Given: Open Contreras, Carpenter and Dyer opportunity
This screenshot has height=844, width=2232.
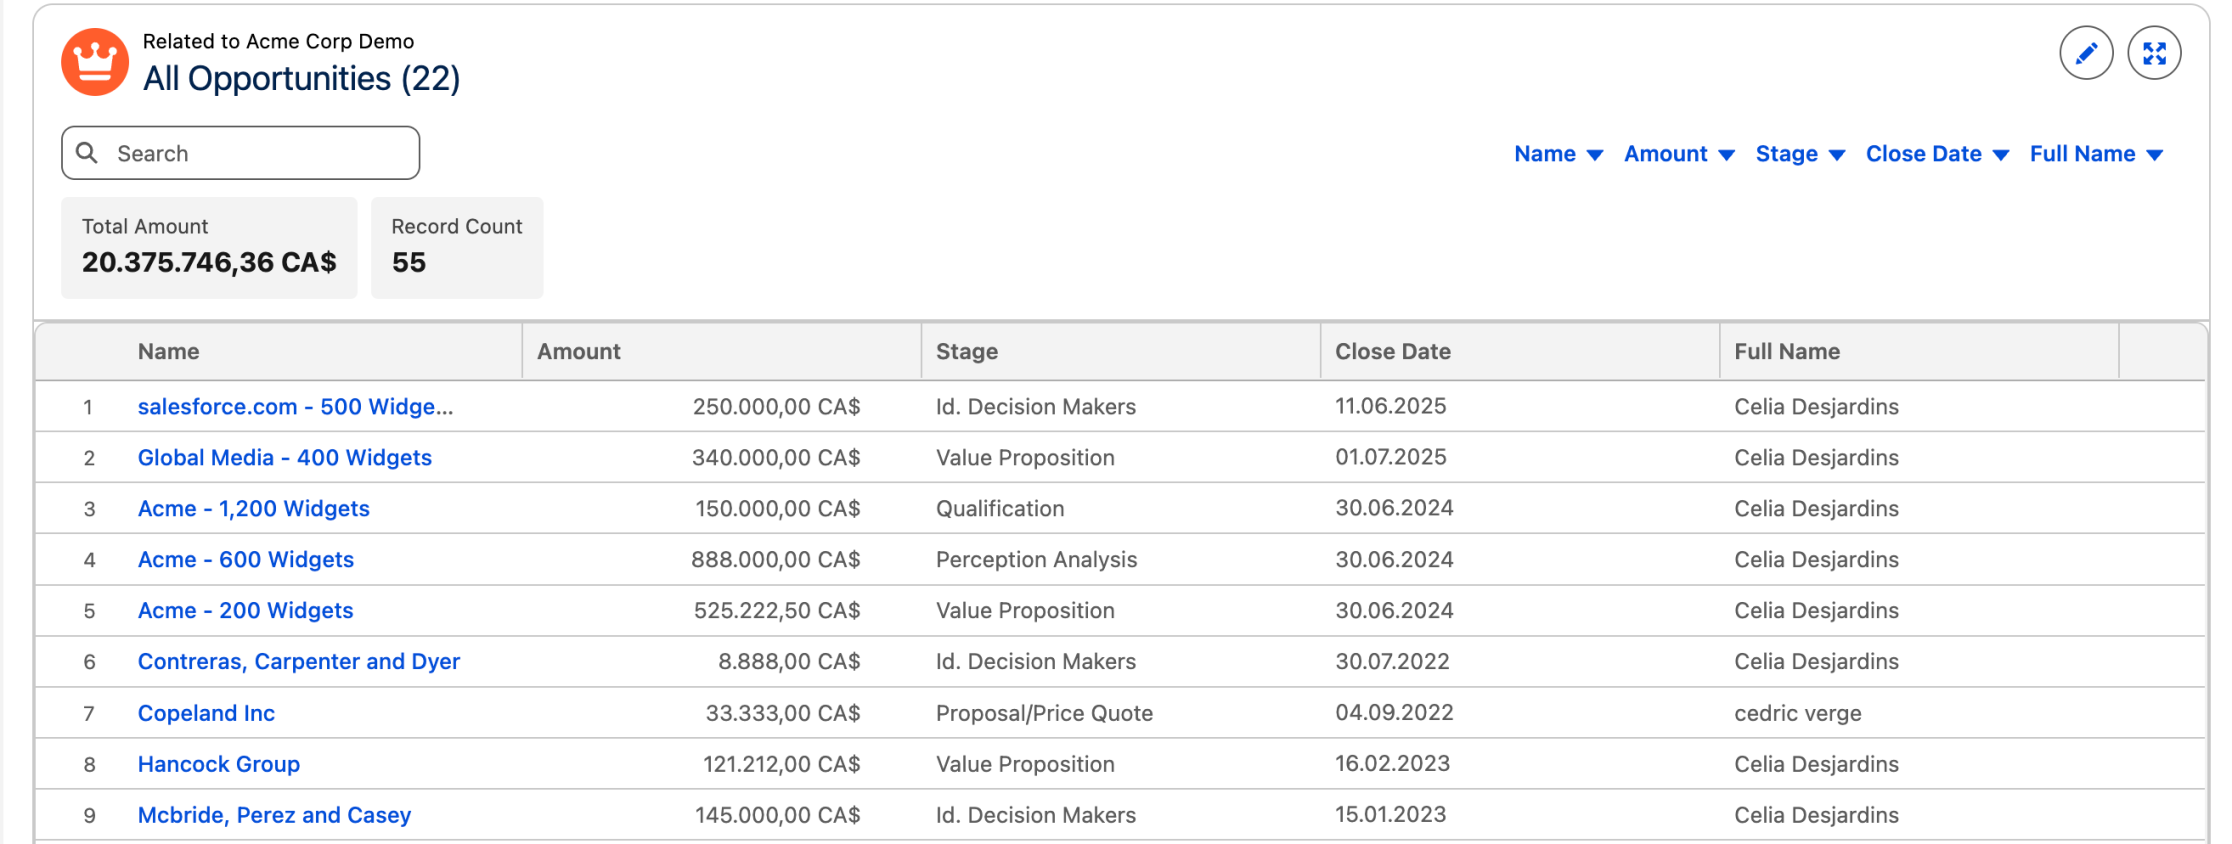Looking at the screenshot, I should click(299, 662).
